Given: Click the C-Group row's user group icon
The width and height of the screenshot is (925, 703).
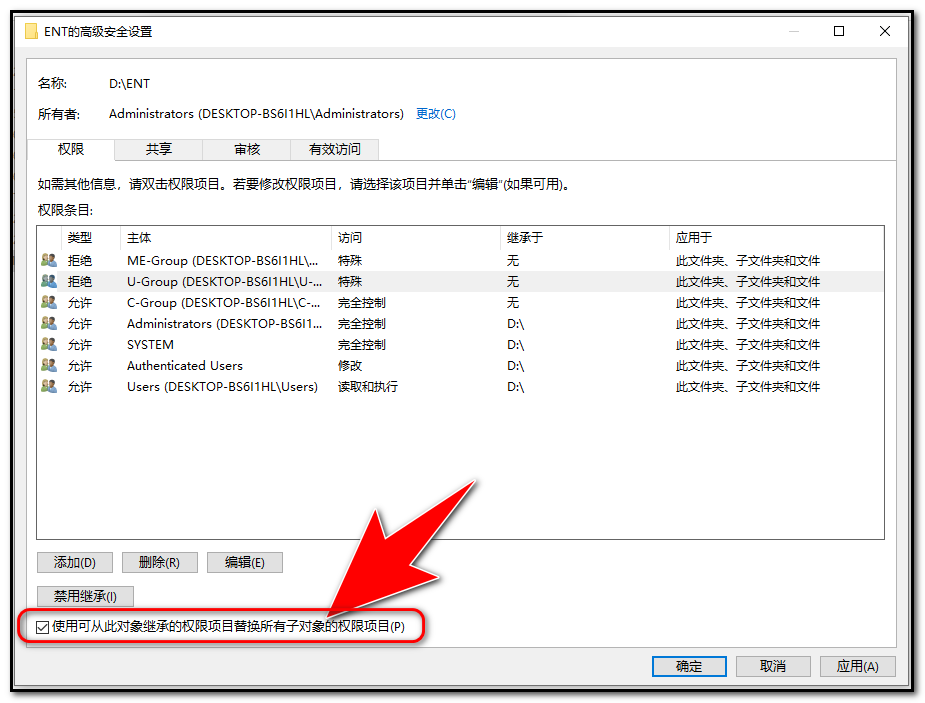Looking at the screenshot, I should click(x=49, y=302).
